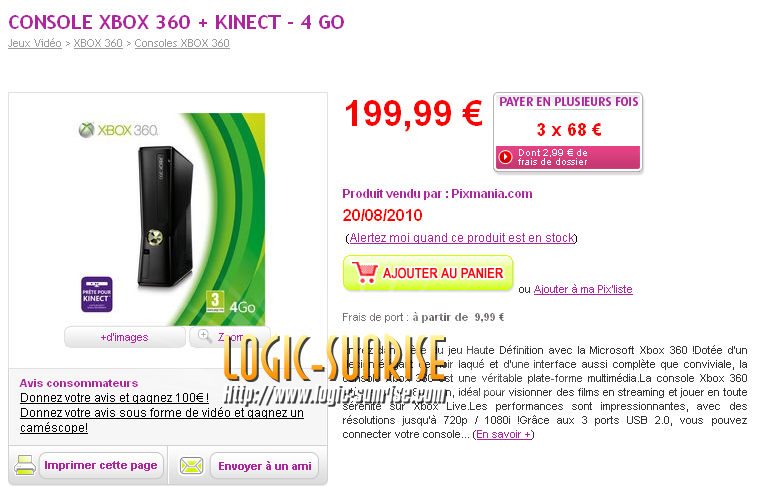The width and height of the screenshot is (758, 496).
Task: Click Imprimer cette page button
Action: click(x=101, y=465)
